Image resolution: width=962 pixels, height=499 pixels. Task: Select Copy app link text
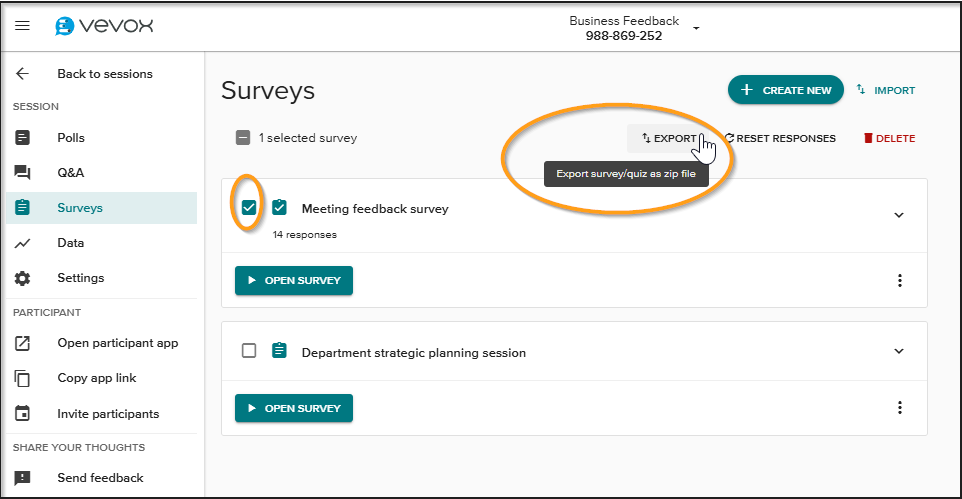pos(97,378)
